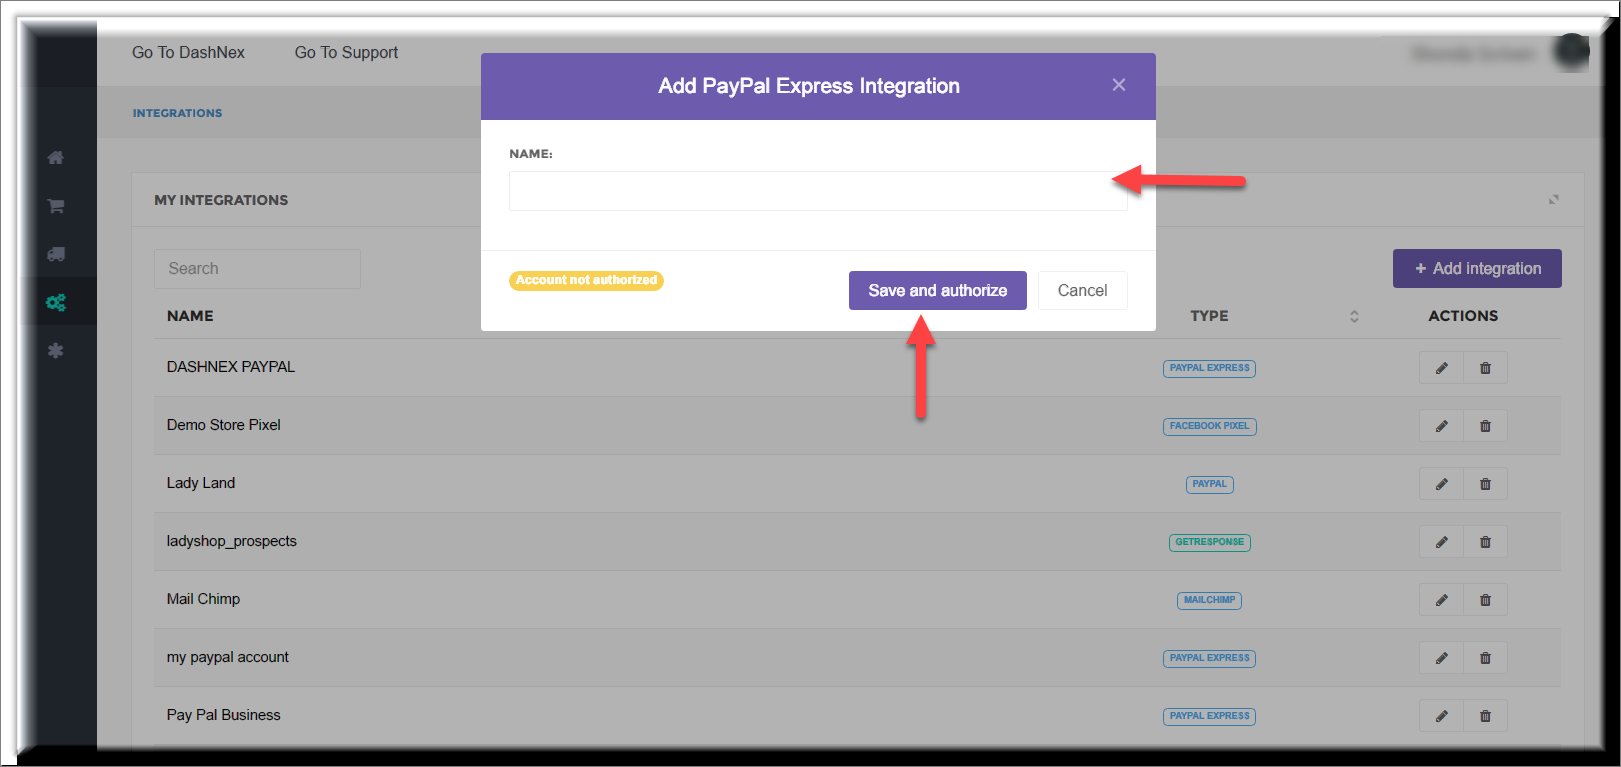This screenshot has height=767, width=1621.
Task: Open the delivery truck sidebar icon
Action: click(x=56, y=254)
